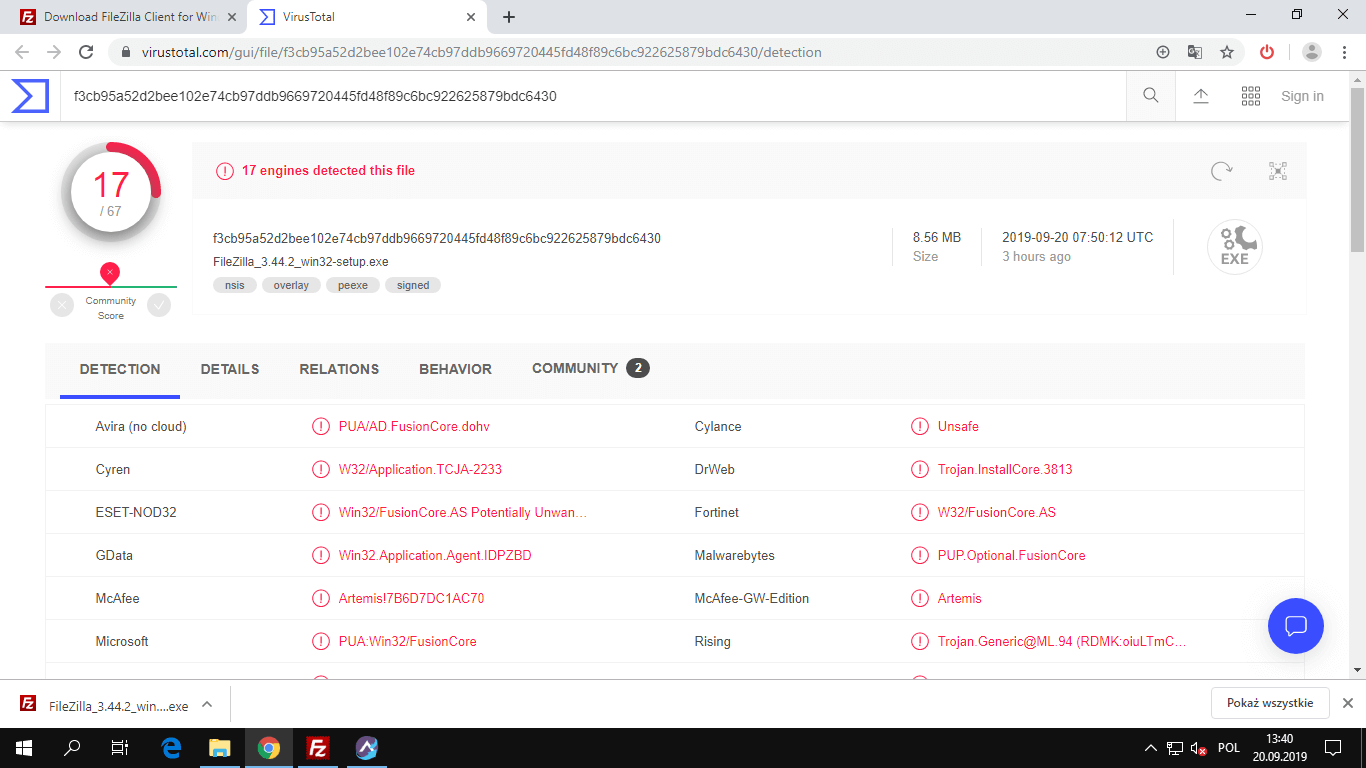Click the muted volume tray icon

click(1198, 748)
